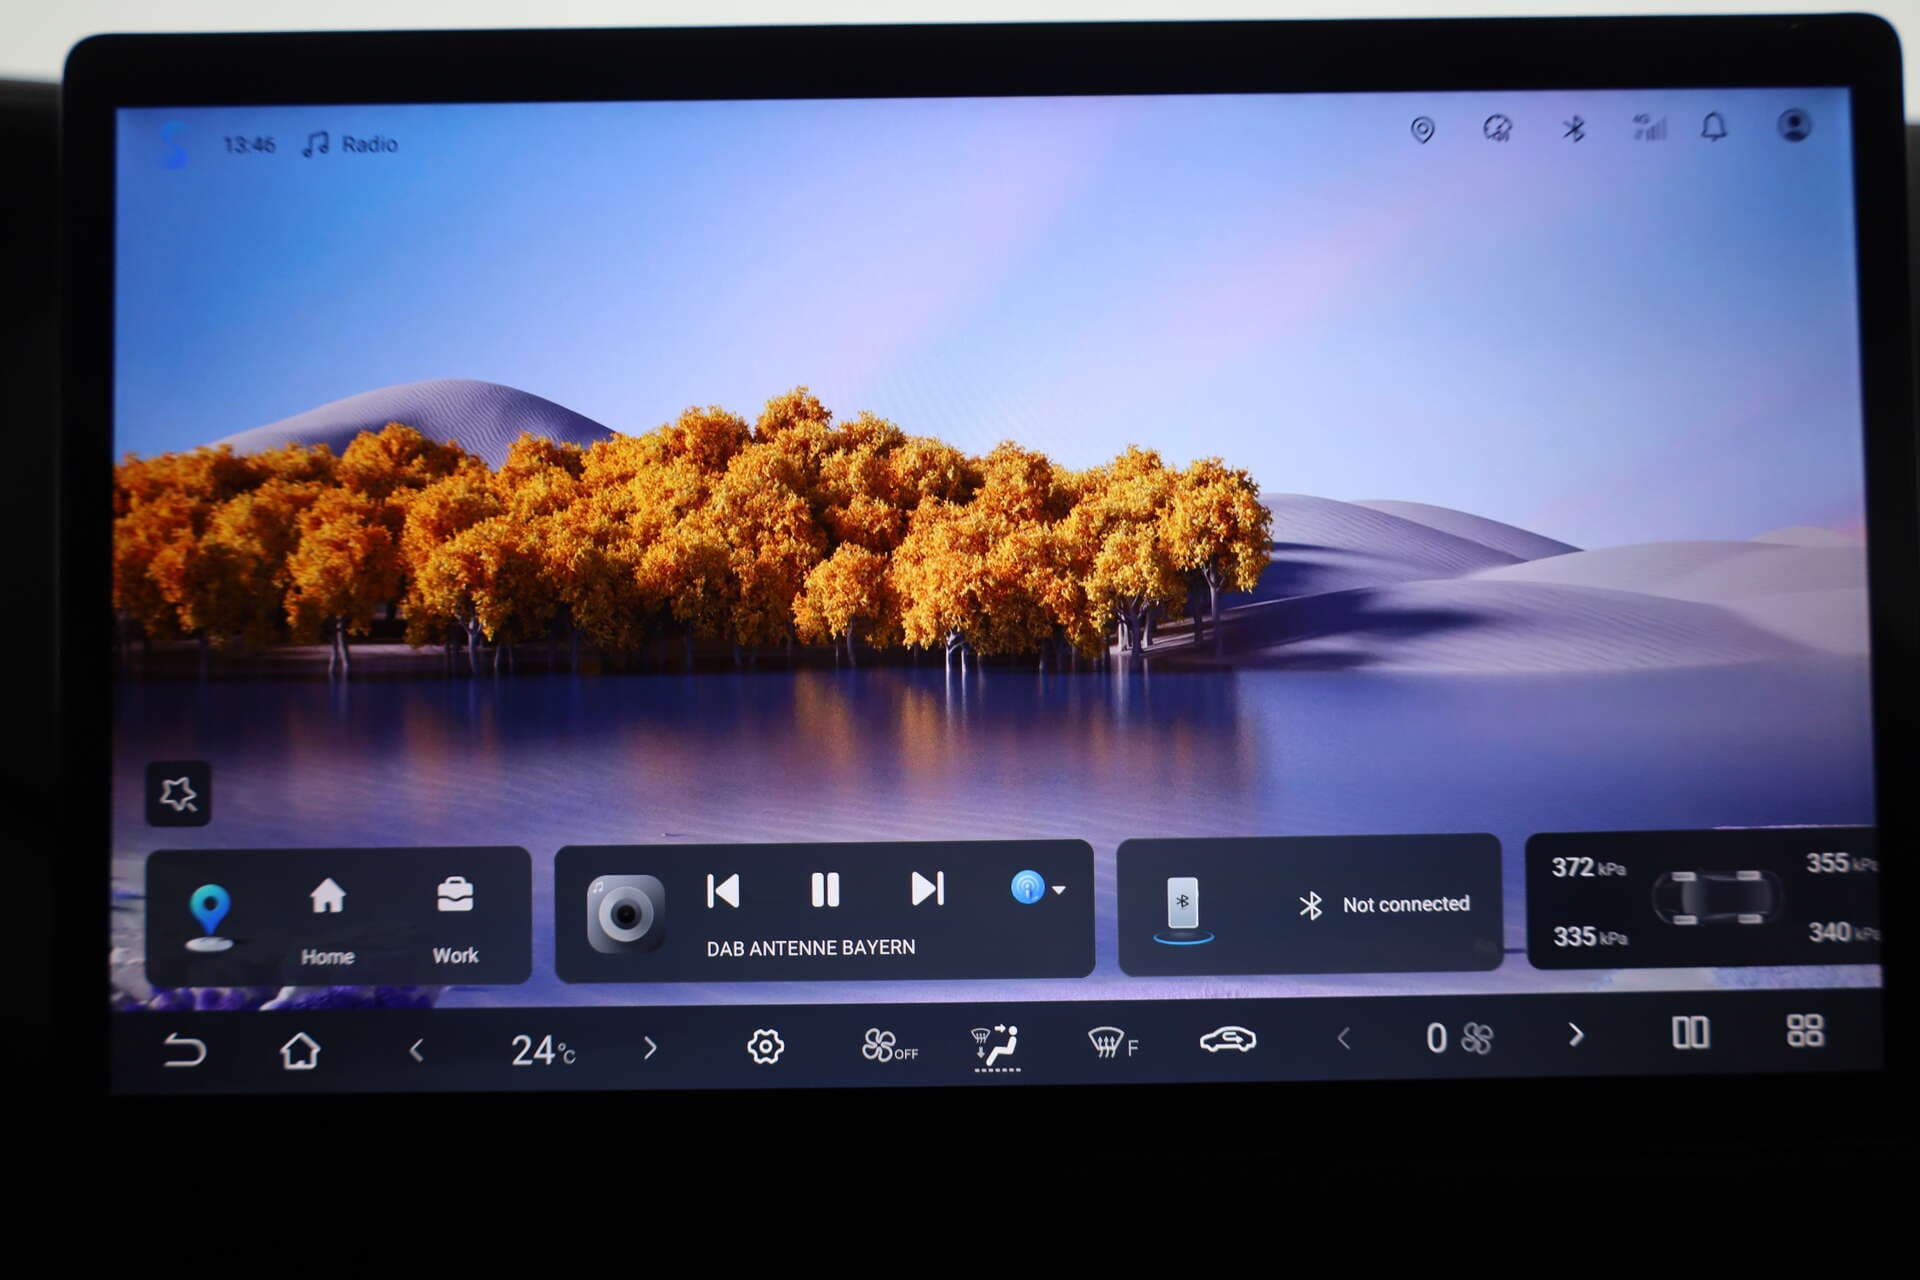Screen dimensions: 1920x1280
Task: Toggle front windshield defrost
Action: (x=1112, y=1044)
